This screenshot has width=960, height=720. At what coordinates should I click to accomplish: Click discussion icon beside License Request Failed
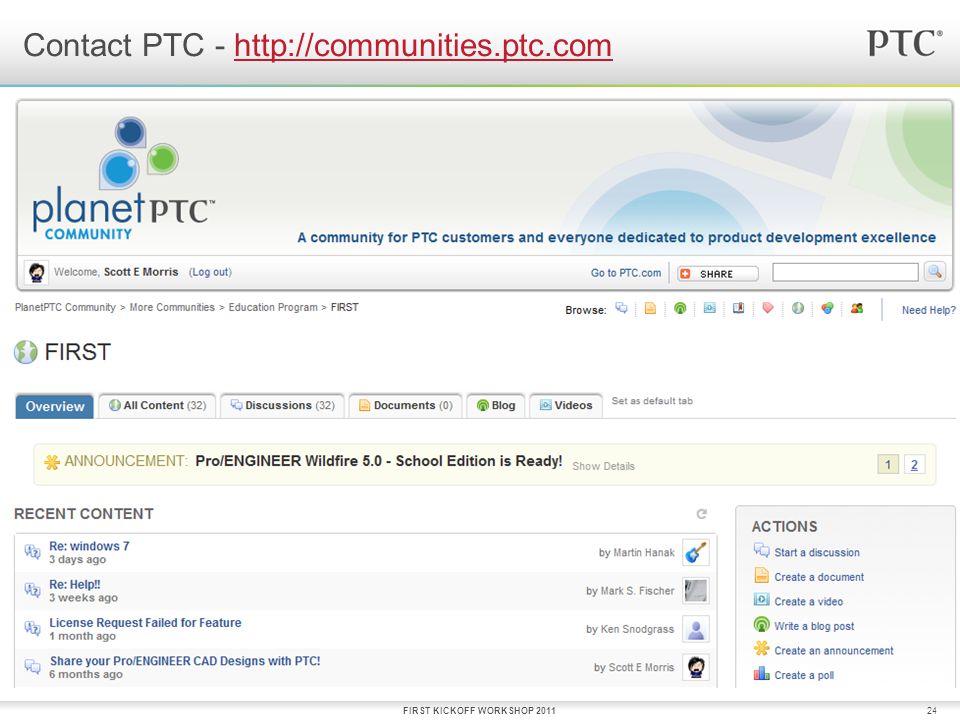[32, 628]
